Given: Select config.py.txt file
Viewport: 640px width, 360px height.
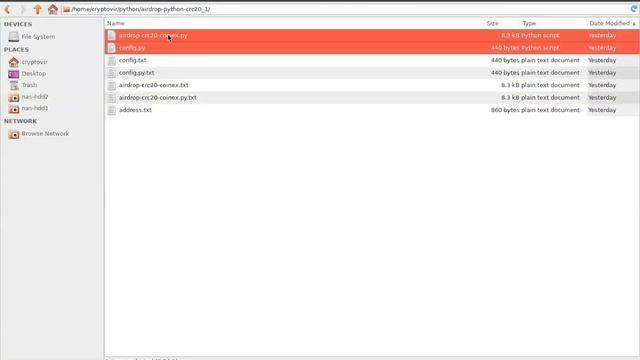Looking at the screenshot, I should coord(372,73).
